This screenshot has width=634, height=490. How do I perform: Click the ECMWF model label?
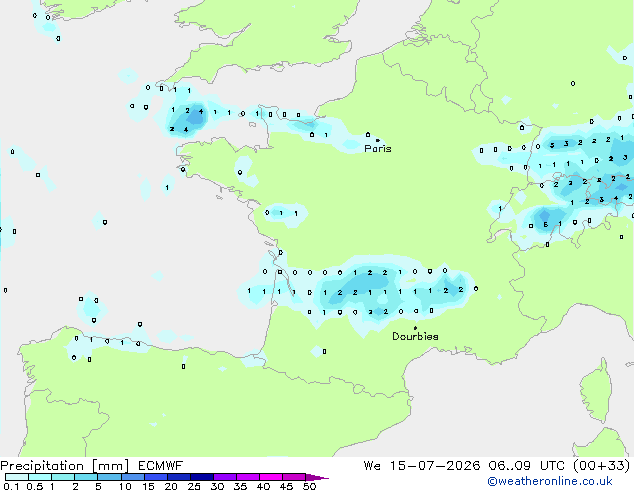click(x=161, y=466)
